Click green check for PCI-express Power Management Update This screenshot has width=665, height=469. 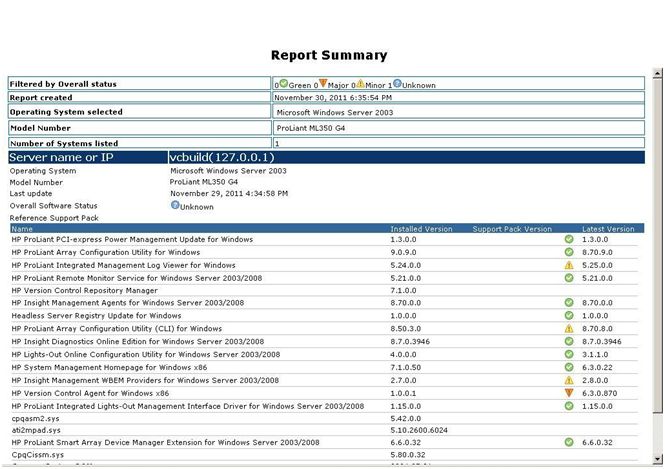569,239
